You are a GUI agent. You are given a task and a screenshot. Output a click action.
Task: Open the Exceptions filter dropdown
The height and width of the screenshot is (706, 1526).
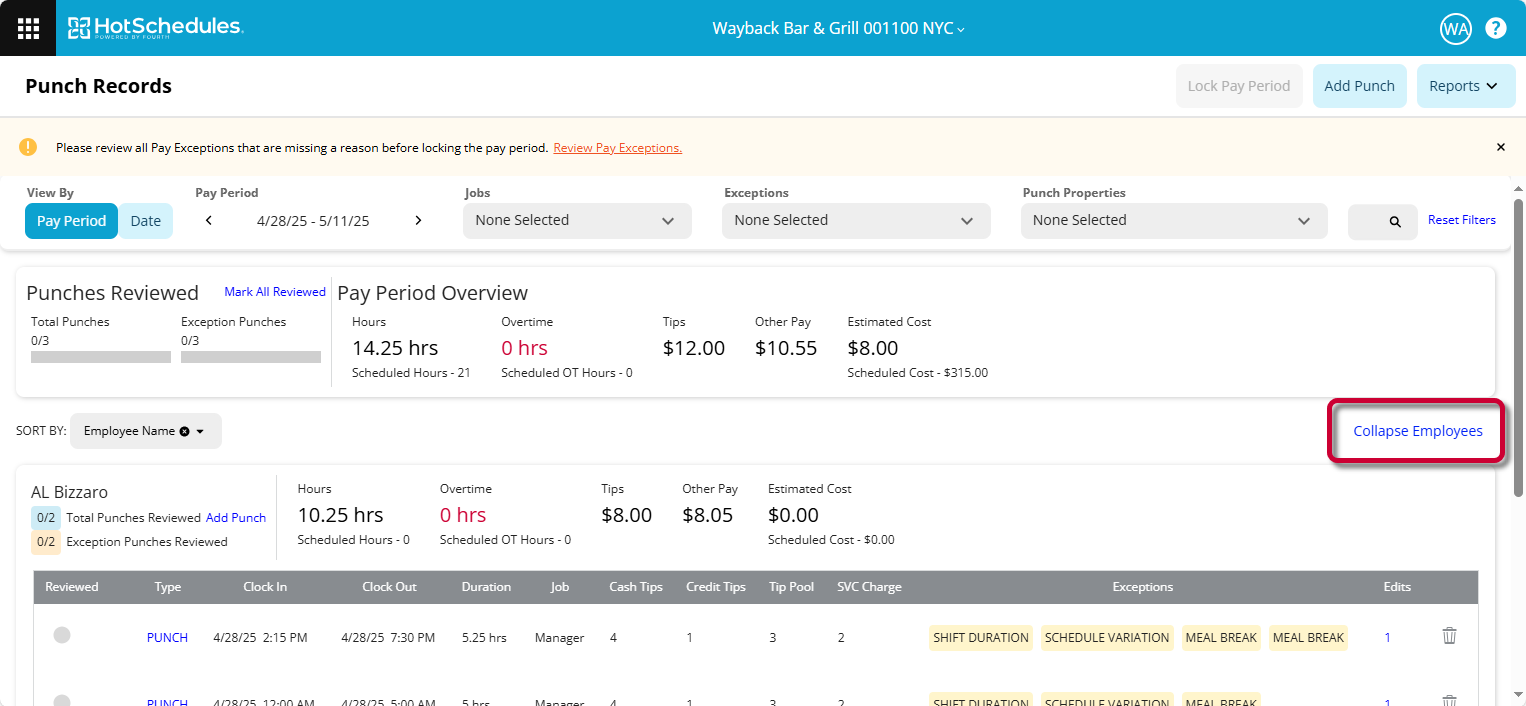tap(855, 221)
